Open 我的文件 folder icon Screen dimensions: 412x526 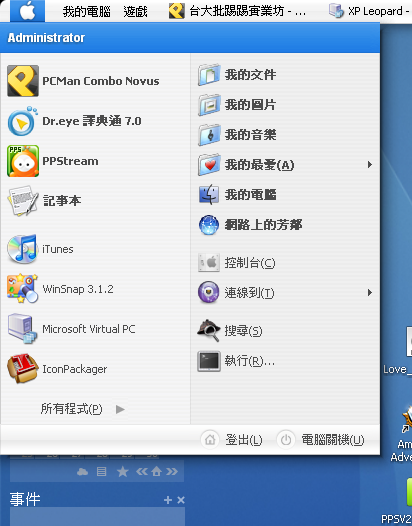tap(209, 75)
